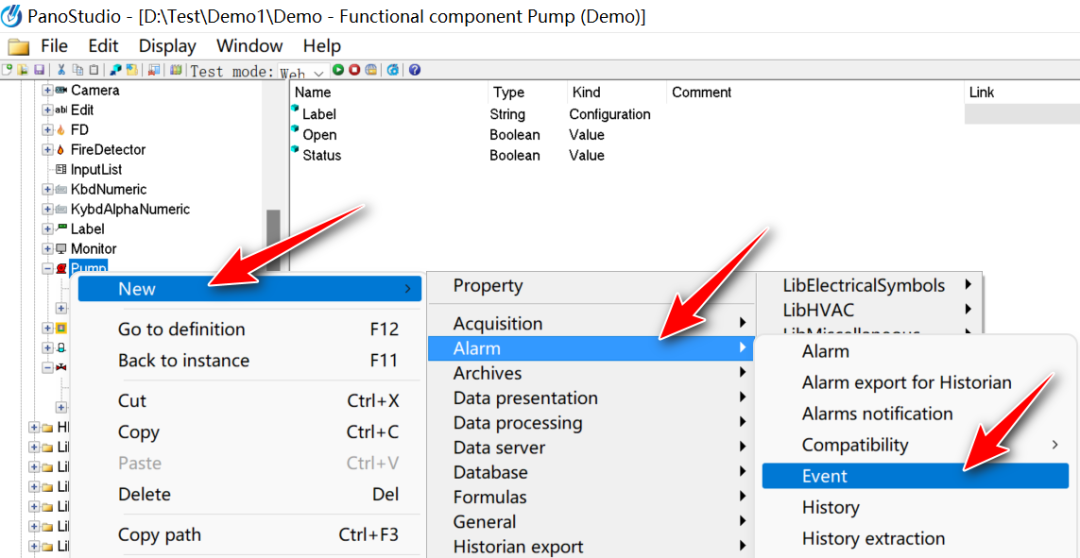Select Alarms notification in the submenu

(877, 413)
